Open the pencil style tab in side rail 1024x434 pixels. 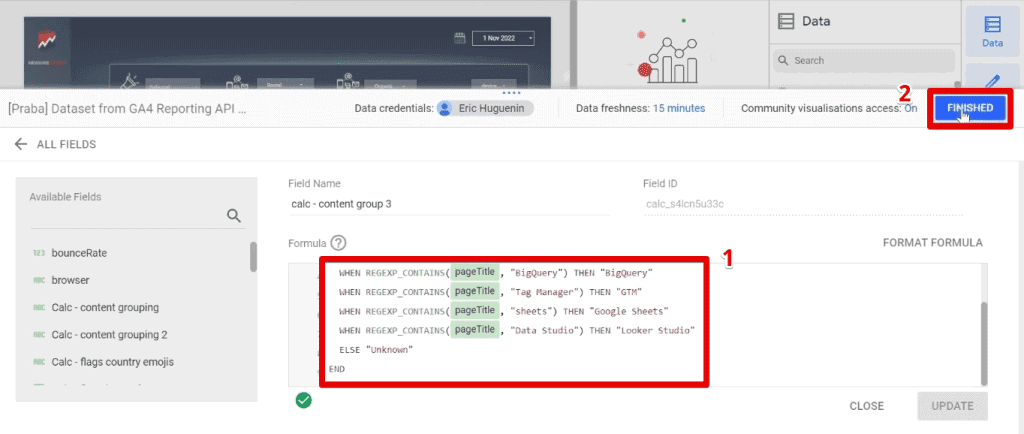992,82
